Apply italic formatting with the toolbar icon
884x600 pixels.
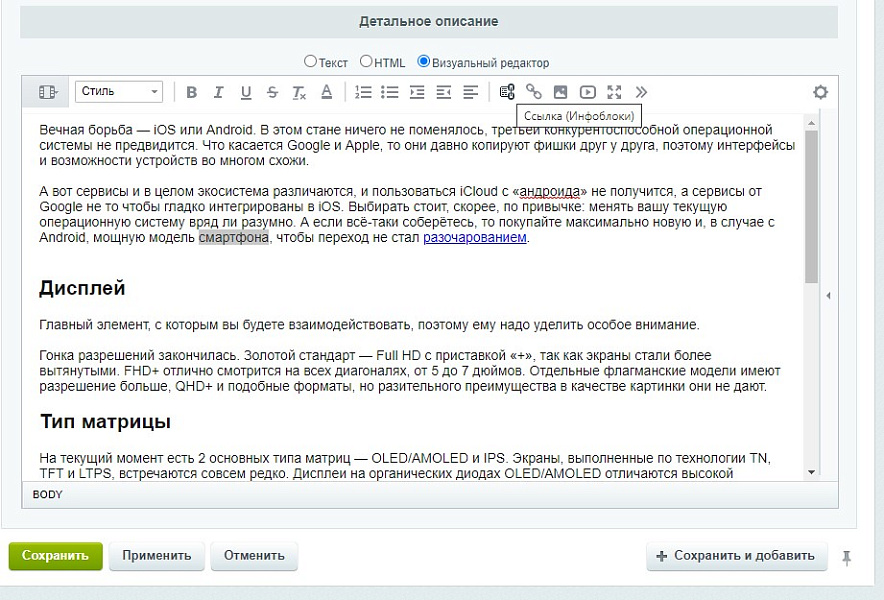[218, 92]
